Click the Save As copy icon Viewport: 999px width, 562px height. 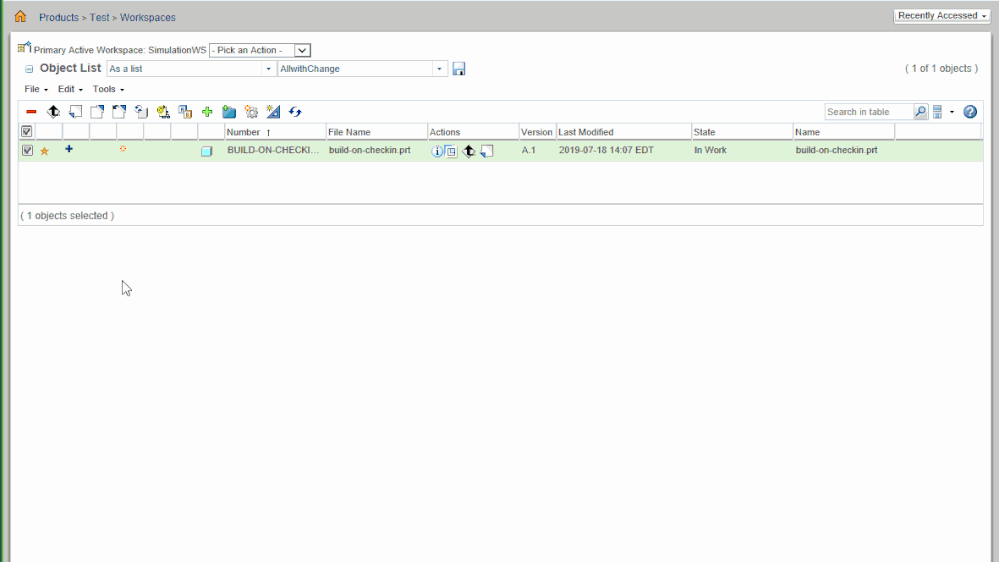point(185,112)
